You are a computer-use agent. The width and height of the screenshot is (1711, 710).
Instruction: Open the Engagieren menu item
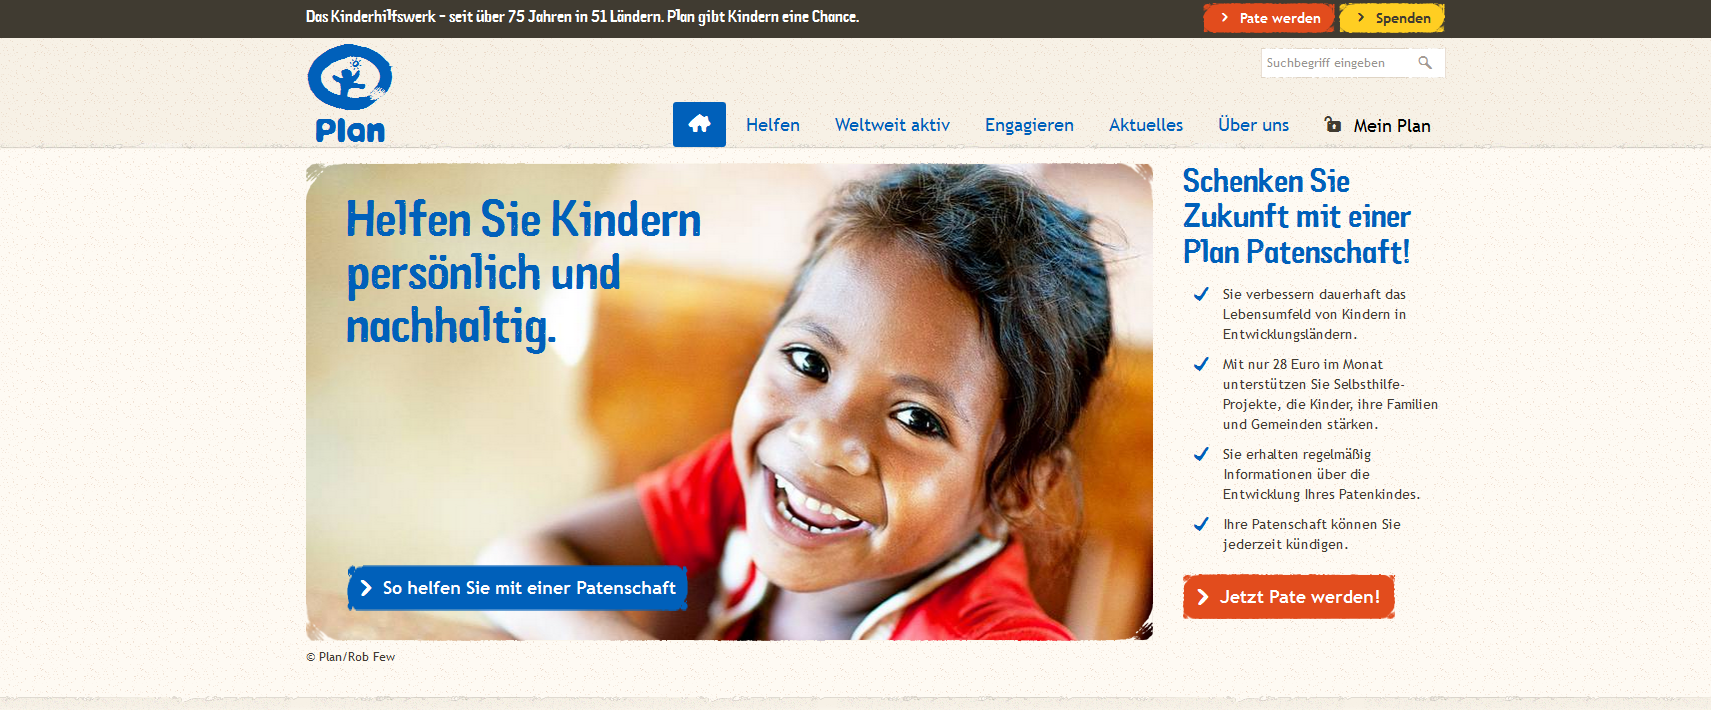(x=1029, y=125)
